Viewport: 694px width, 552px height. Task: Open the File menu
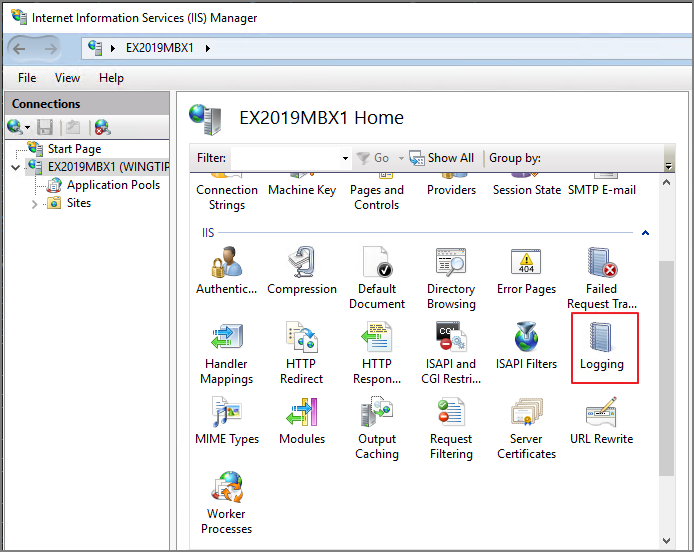coord(27,78)
